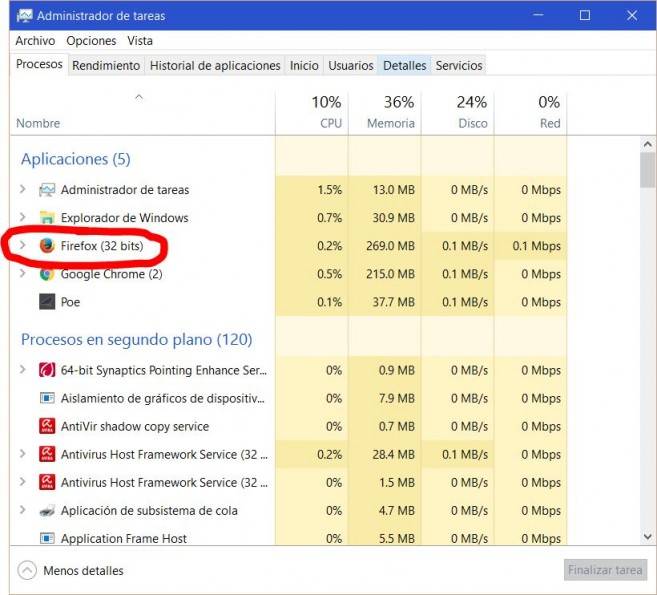Open the Servicios tab

click(x=459, y=65)
